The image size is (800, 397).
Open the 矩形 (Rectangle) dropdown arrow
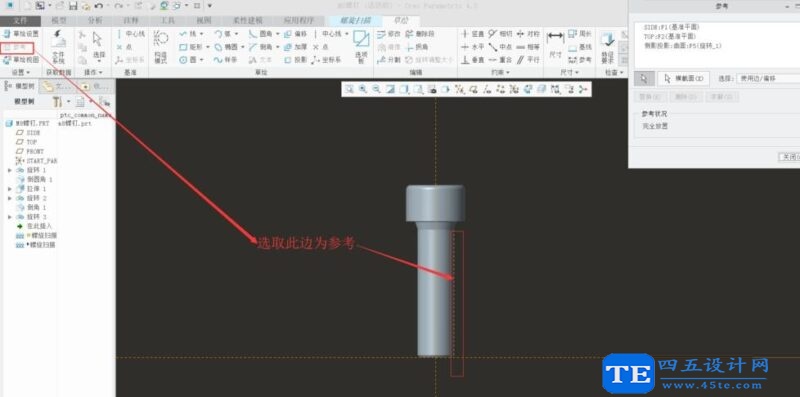click(x=208, y=47)
